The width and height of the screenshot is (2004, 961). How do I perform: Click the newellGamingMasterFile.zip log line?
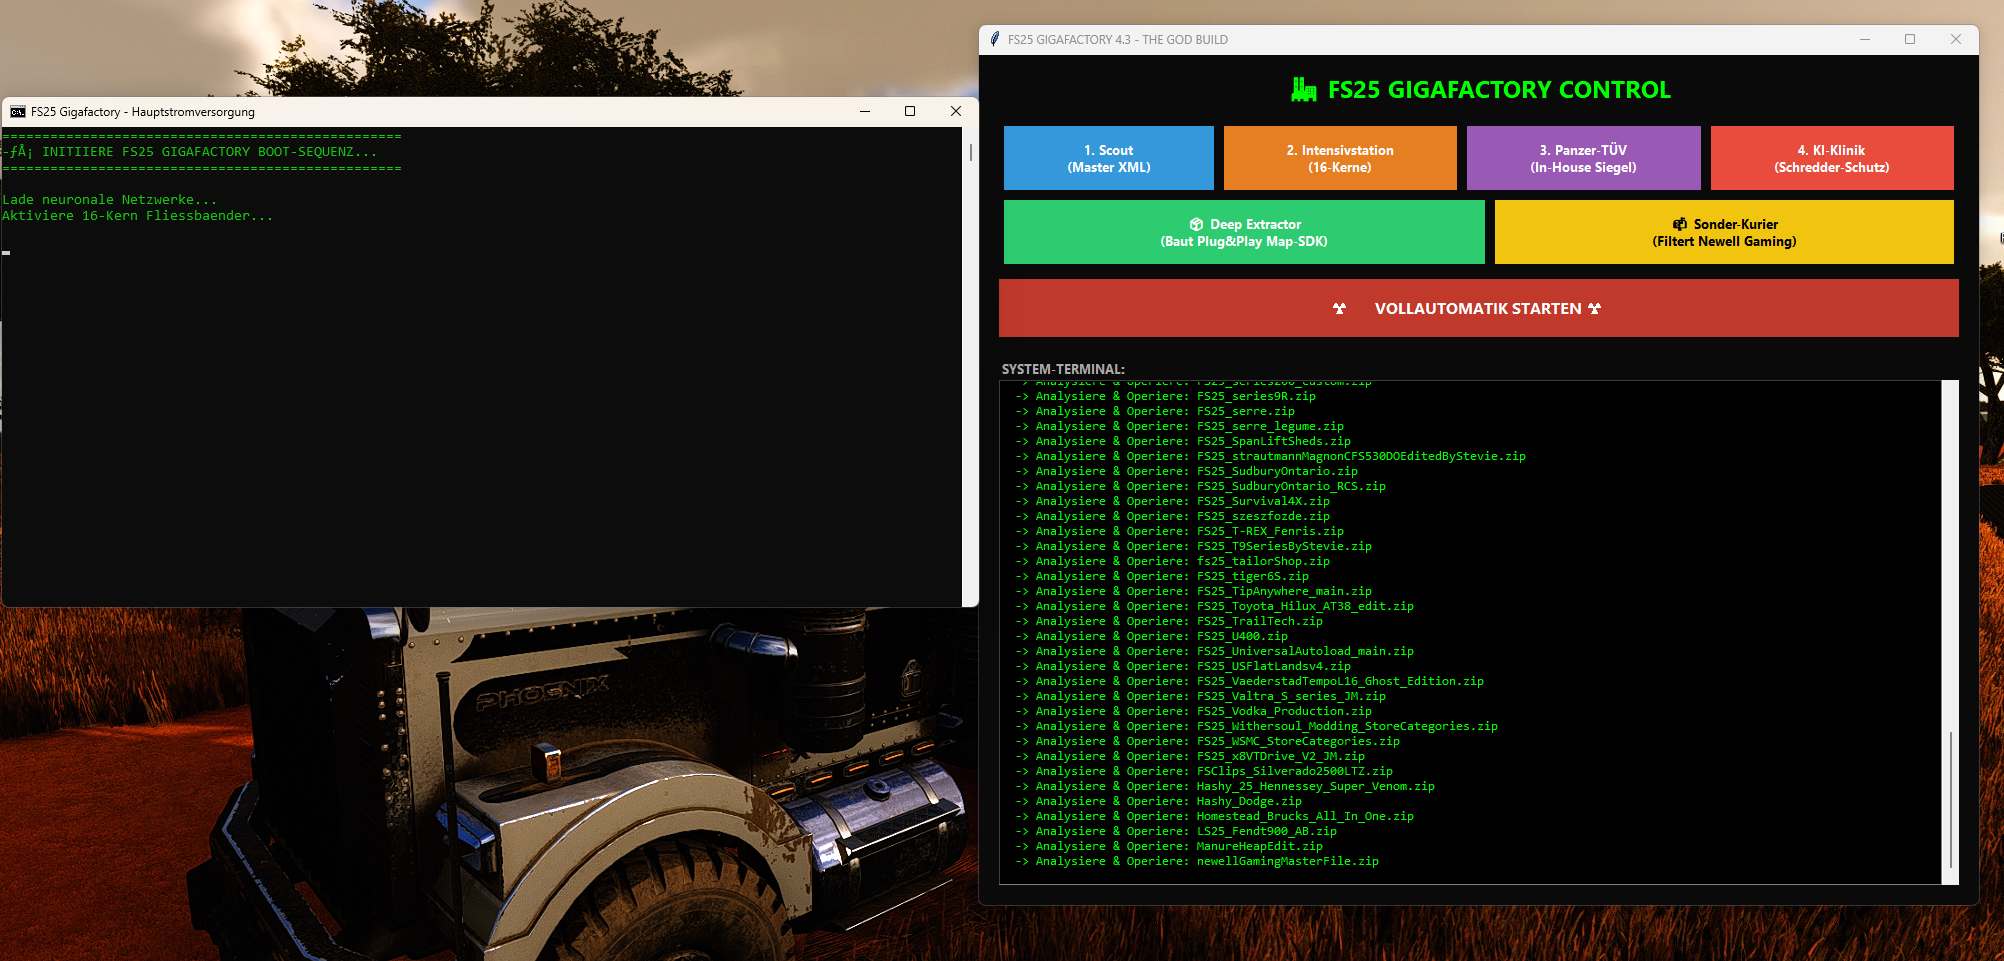[x=1287, y=861]
